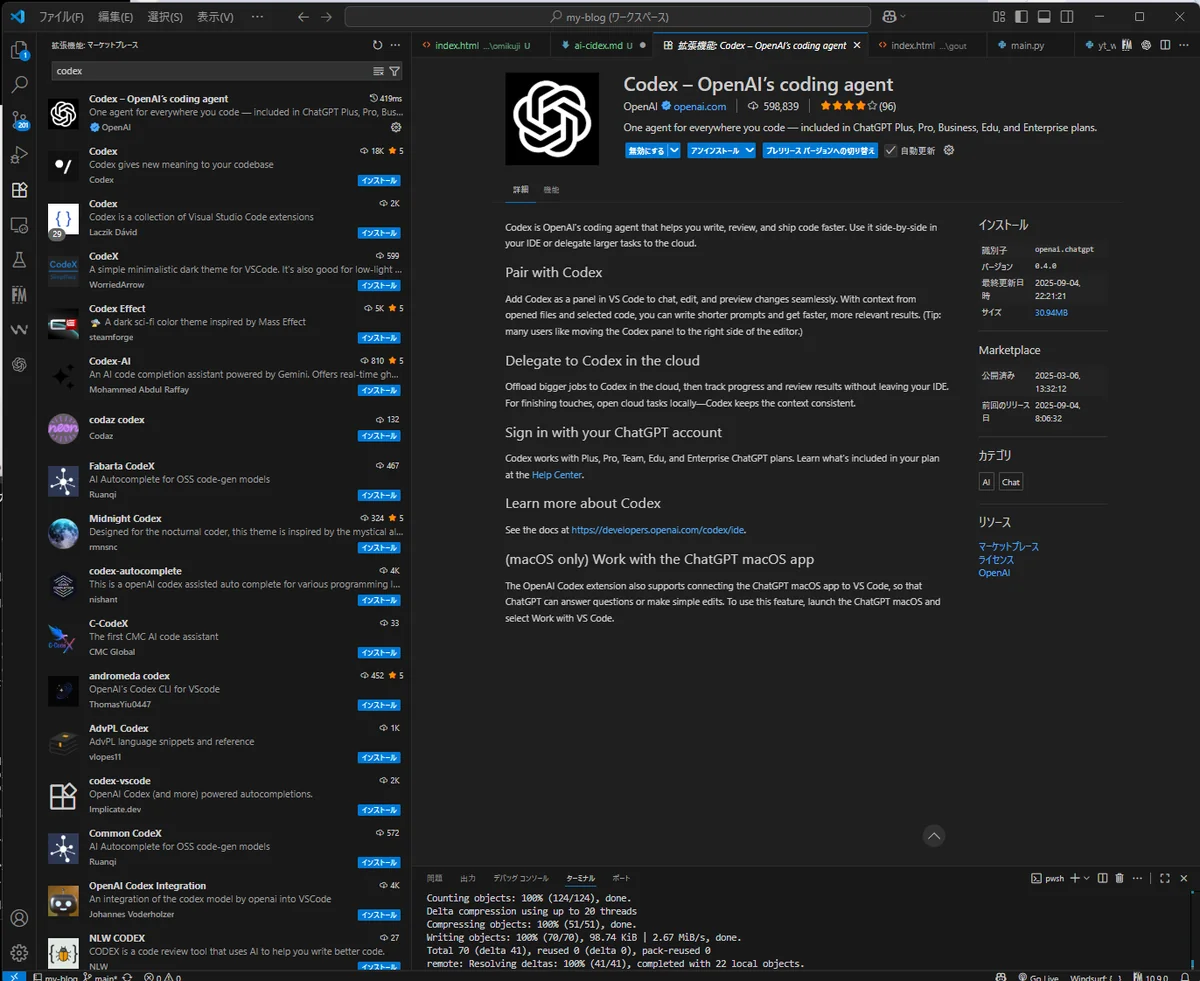
Task: Toggle the primary sidebar layout button
Action: pos(1021,17)
